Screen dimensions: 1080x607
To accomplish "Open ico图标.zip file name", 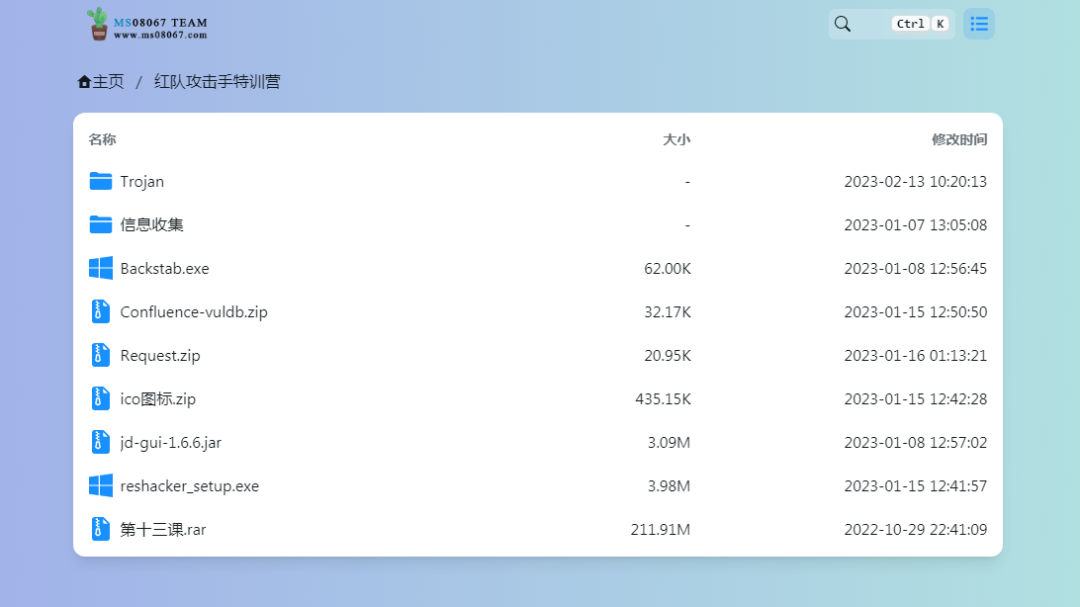I will (158, 399).
